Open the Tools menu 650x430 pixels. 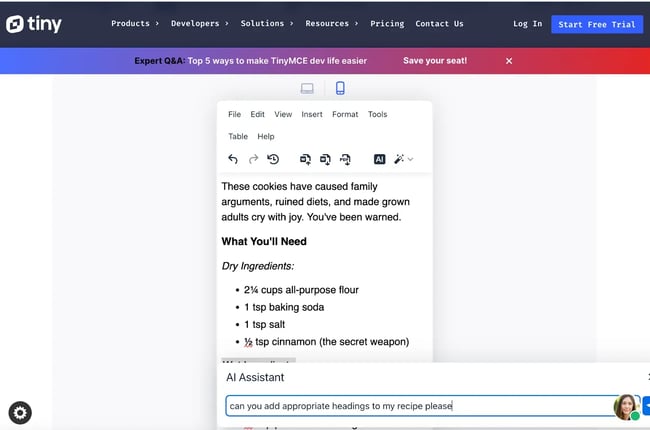coord(377,114)
